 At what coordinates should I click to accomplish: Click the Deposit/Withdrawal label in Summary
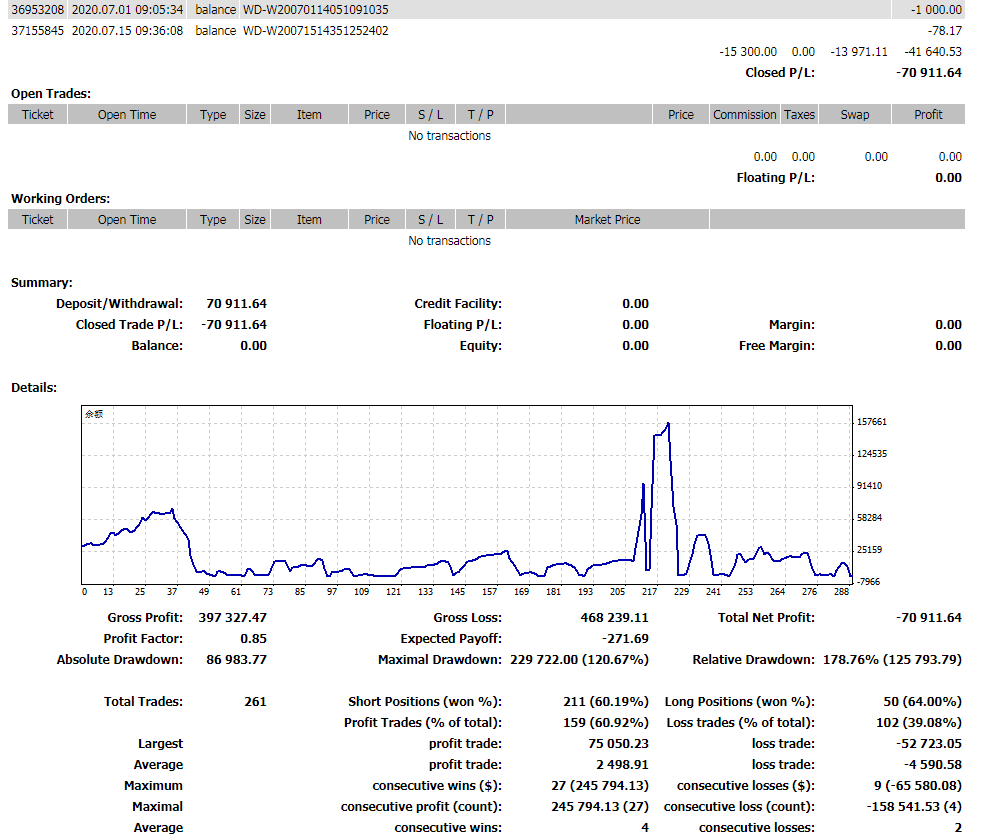pyautogui.click(x=119, y=304)
